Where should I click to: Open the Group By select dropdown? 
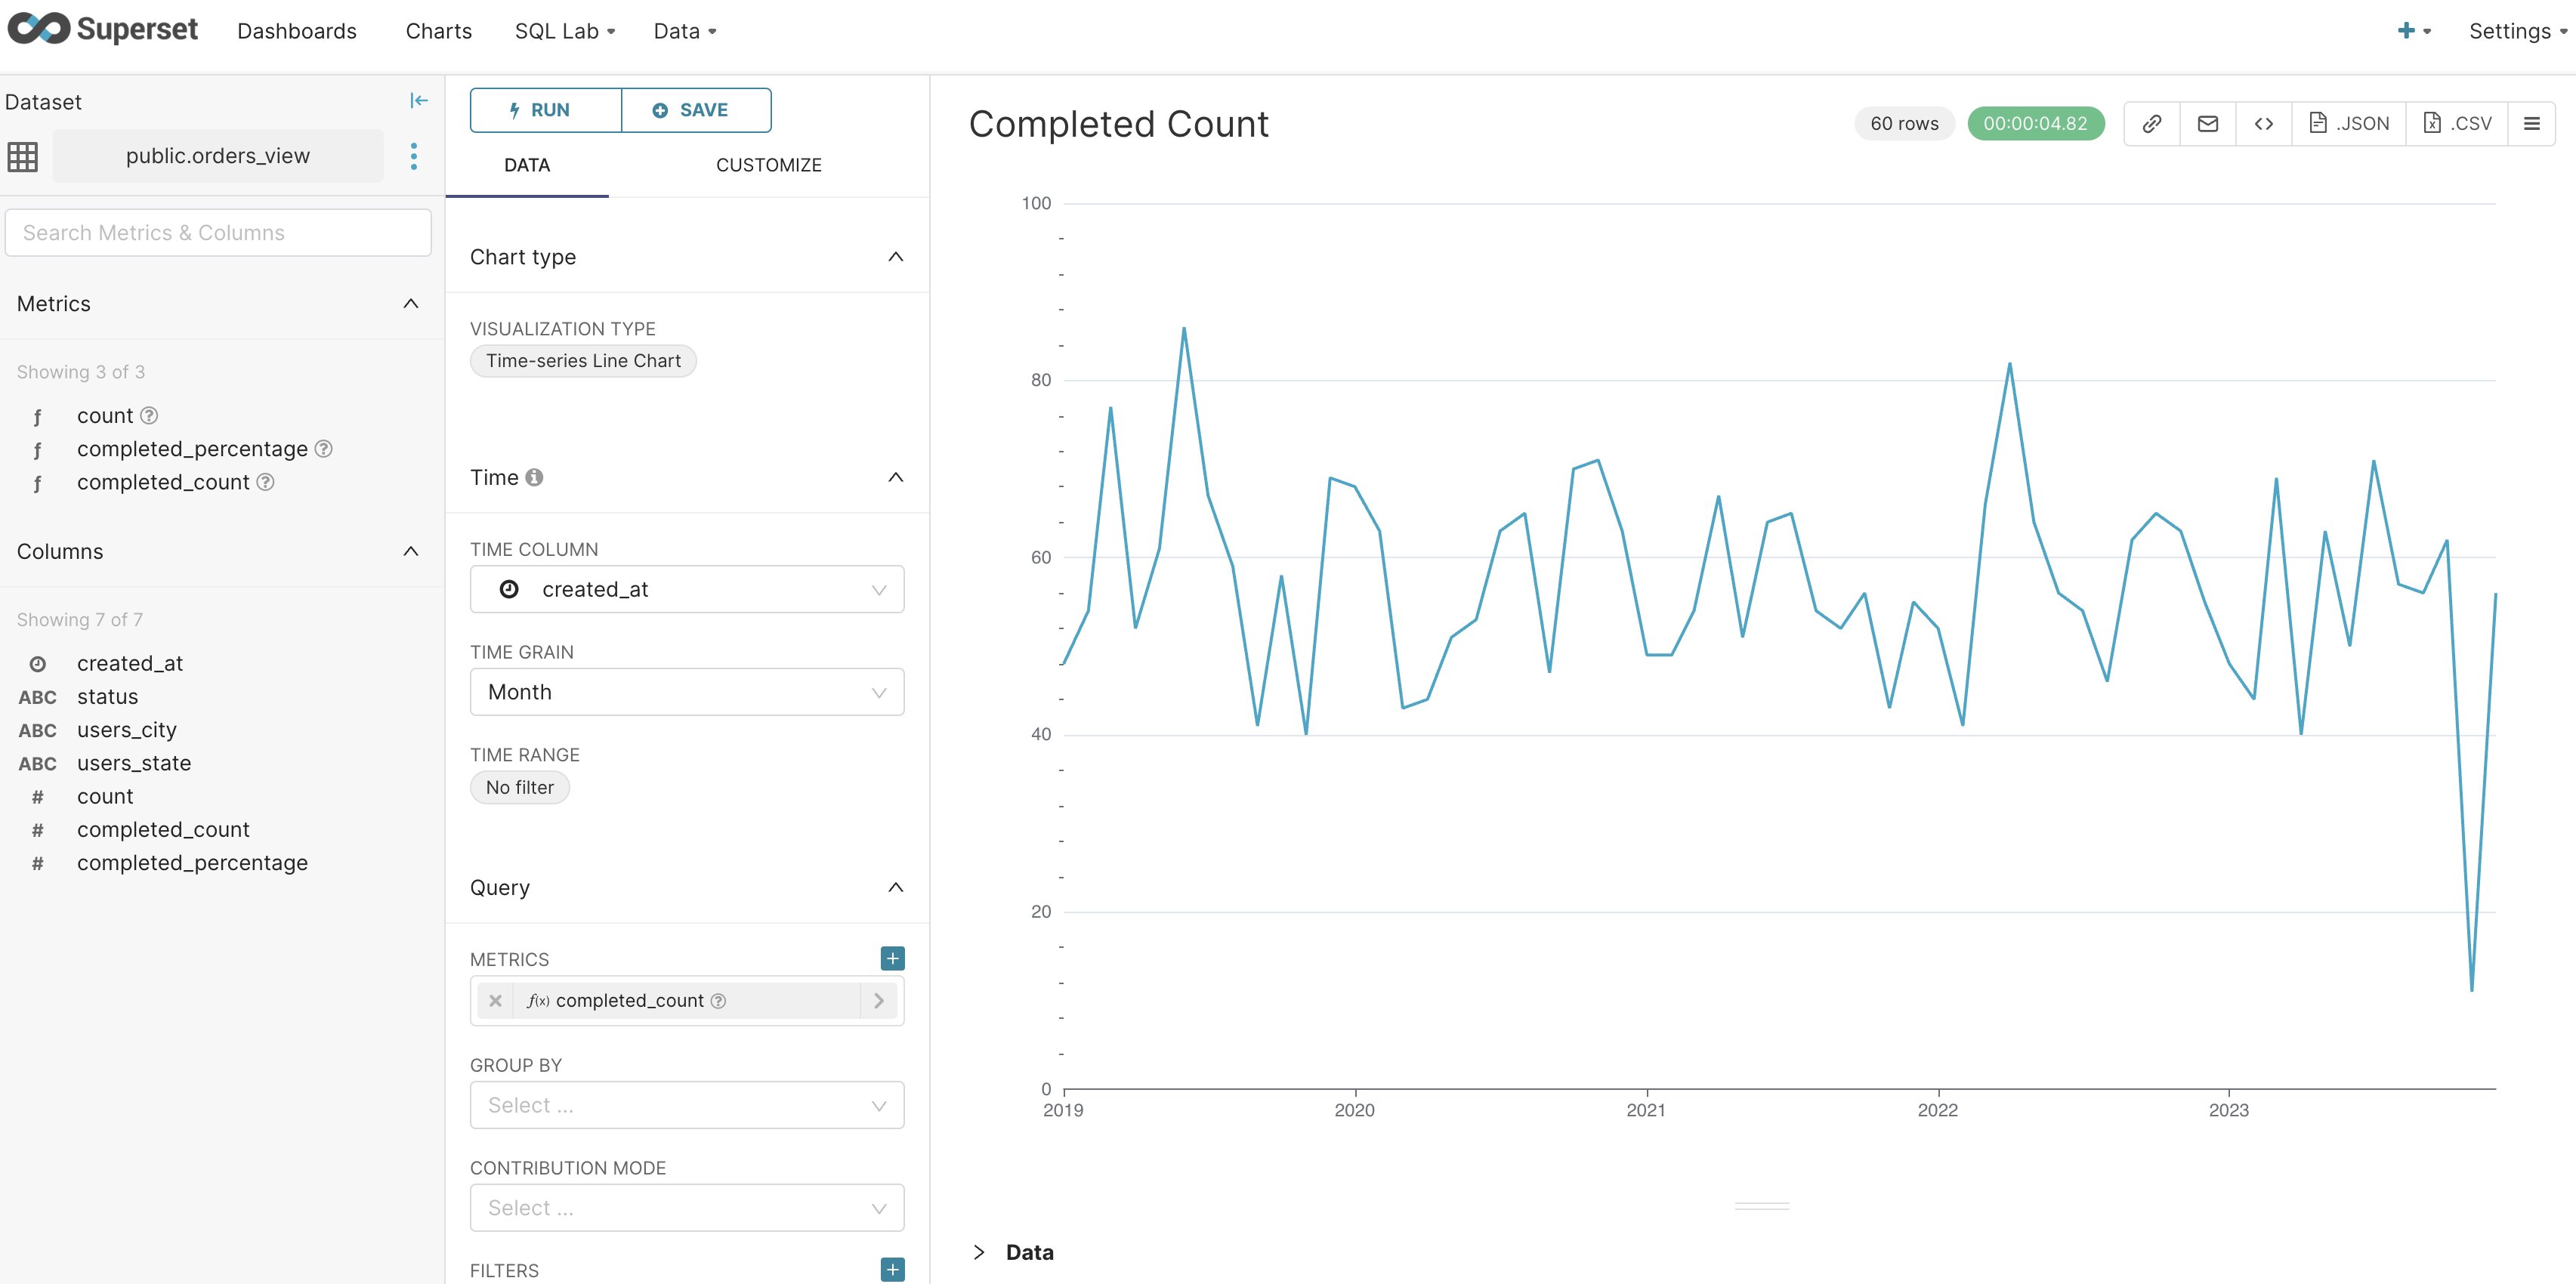pyautogui.click(x=686, y=1105)
